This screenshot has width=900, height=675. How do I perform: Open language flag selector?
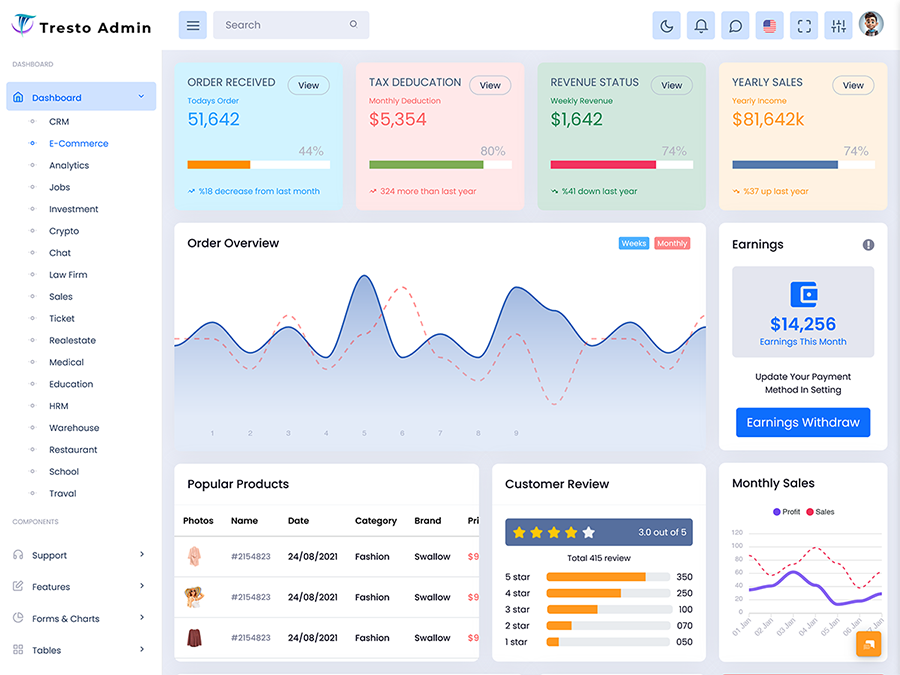click(x=770, y=26)
